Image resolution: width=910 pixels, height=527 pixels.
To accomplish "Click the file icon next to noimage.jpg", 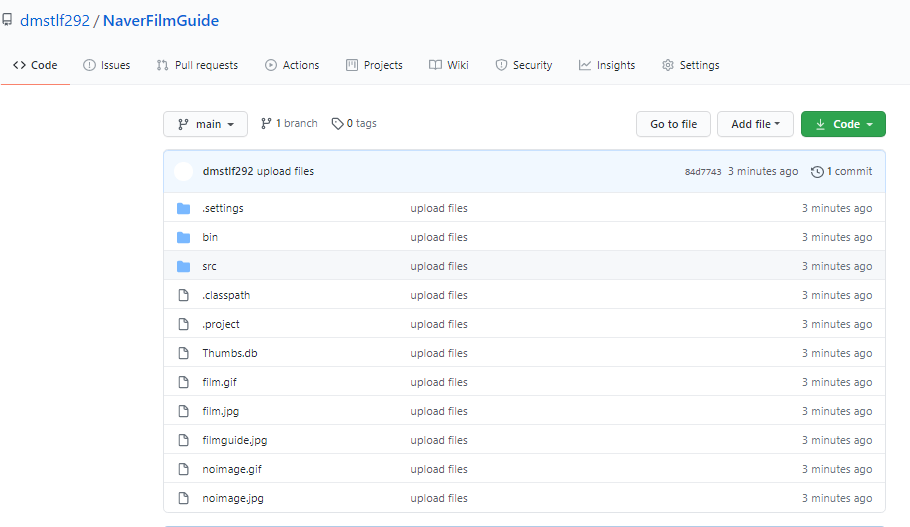I will point(183,499).
